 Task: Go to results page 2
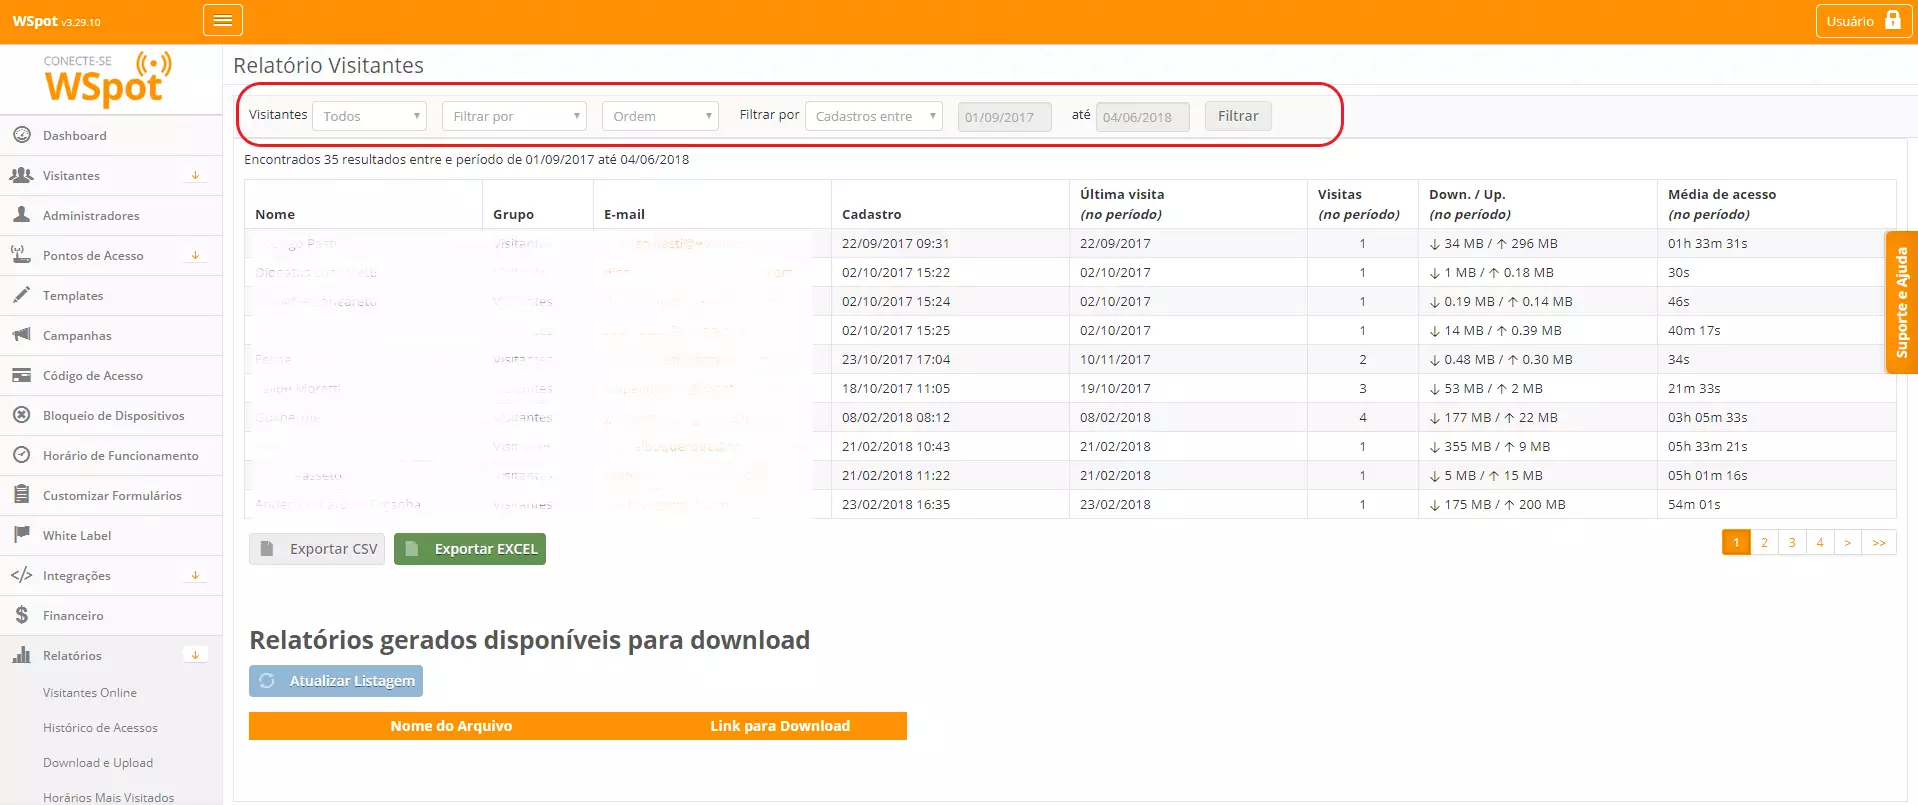(x=1764, y=542)
